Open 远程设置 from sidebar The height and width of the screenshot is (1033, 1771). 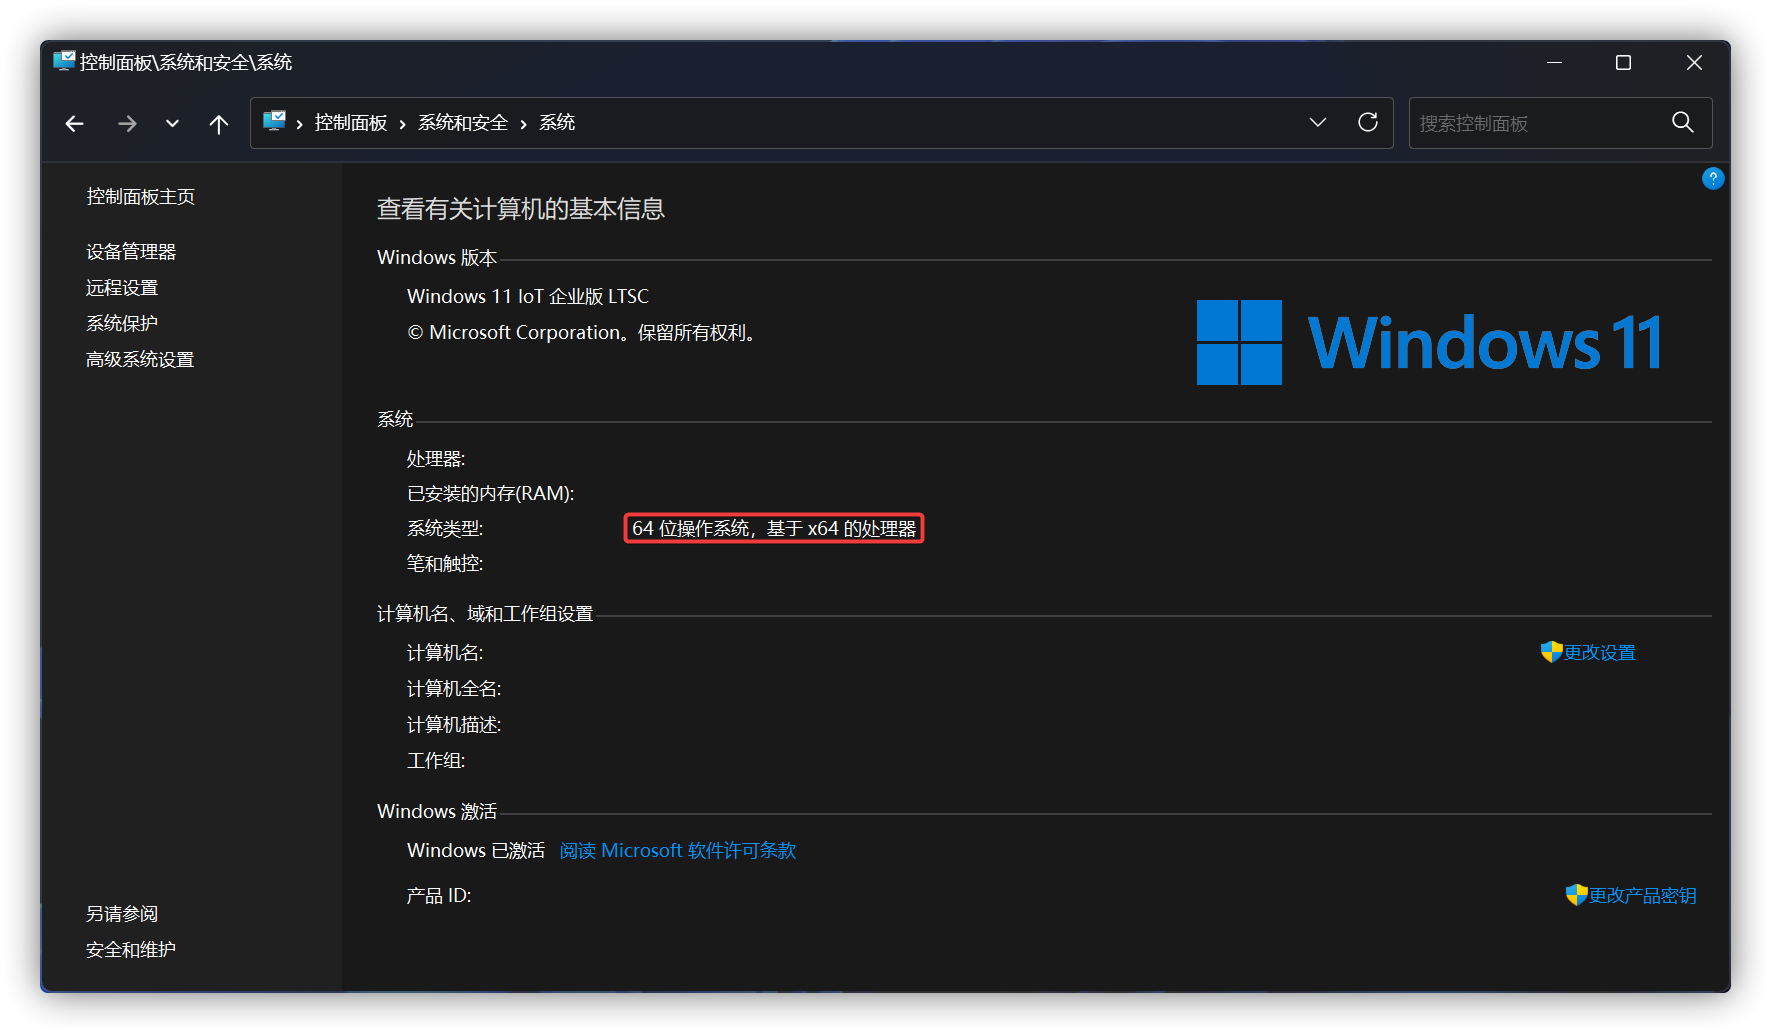122,288
